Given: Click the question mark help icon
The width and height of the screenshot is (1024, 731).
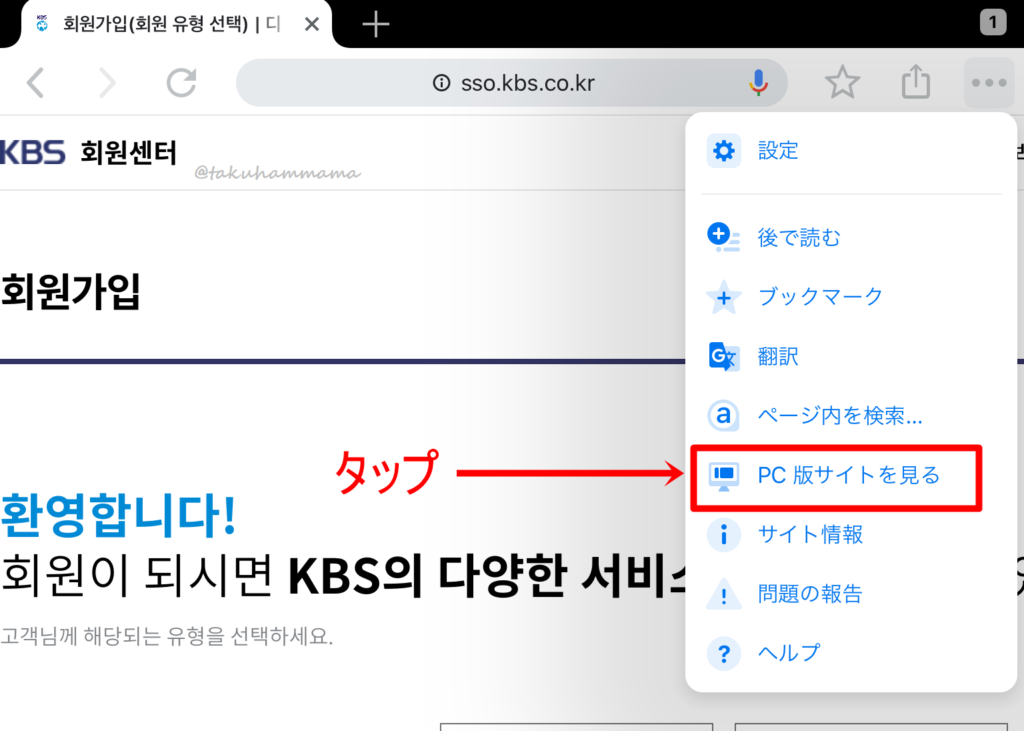Looking at the screenshot, I should tap(724, 653).
